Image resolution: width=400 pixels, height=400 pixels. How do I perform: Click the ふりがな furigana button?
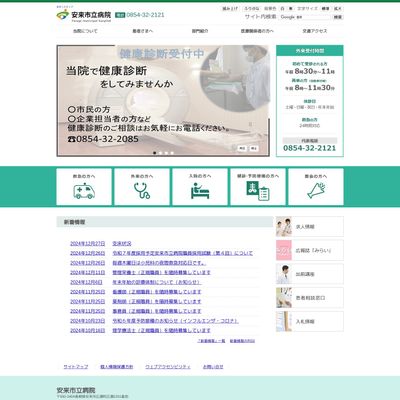pyautogui.click(x=252, y=9)
